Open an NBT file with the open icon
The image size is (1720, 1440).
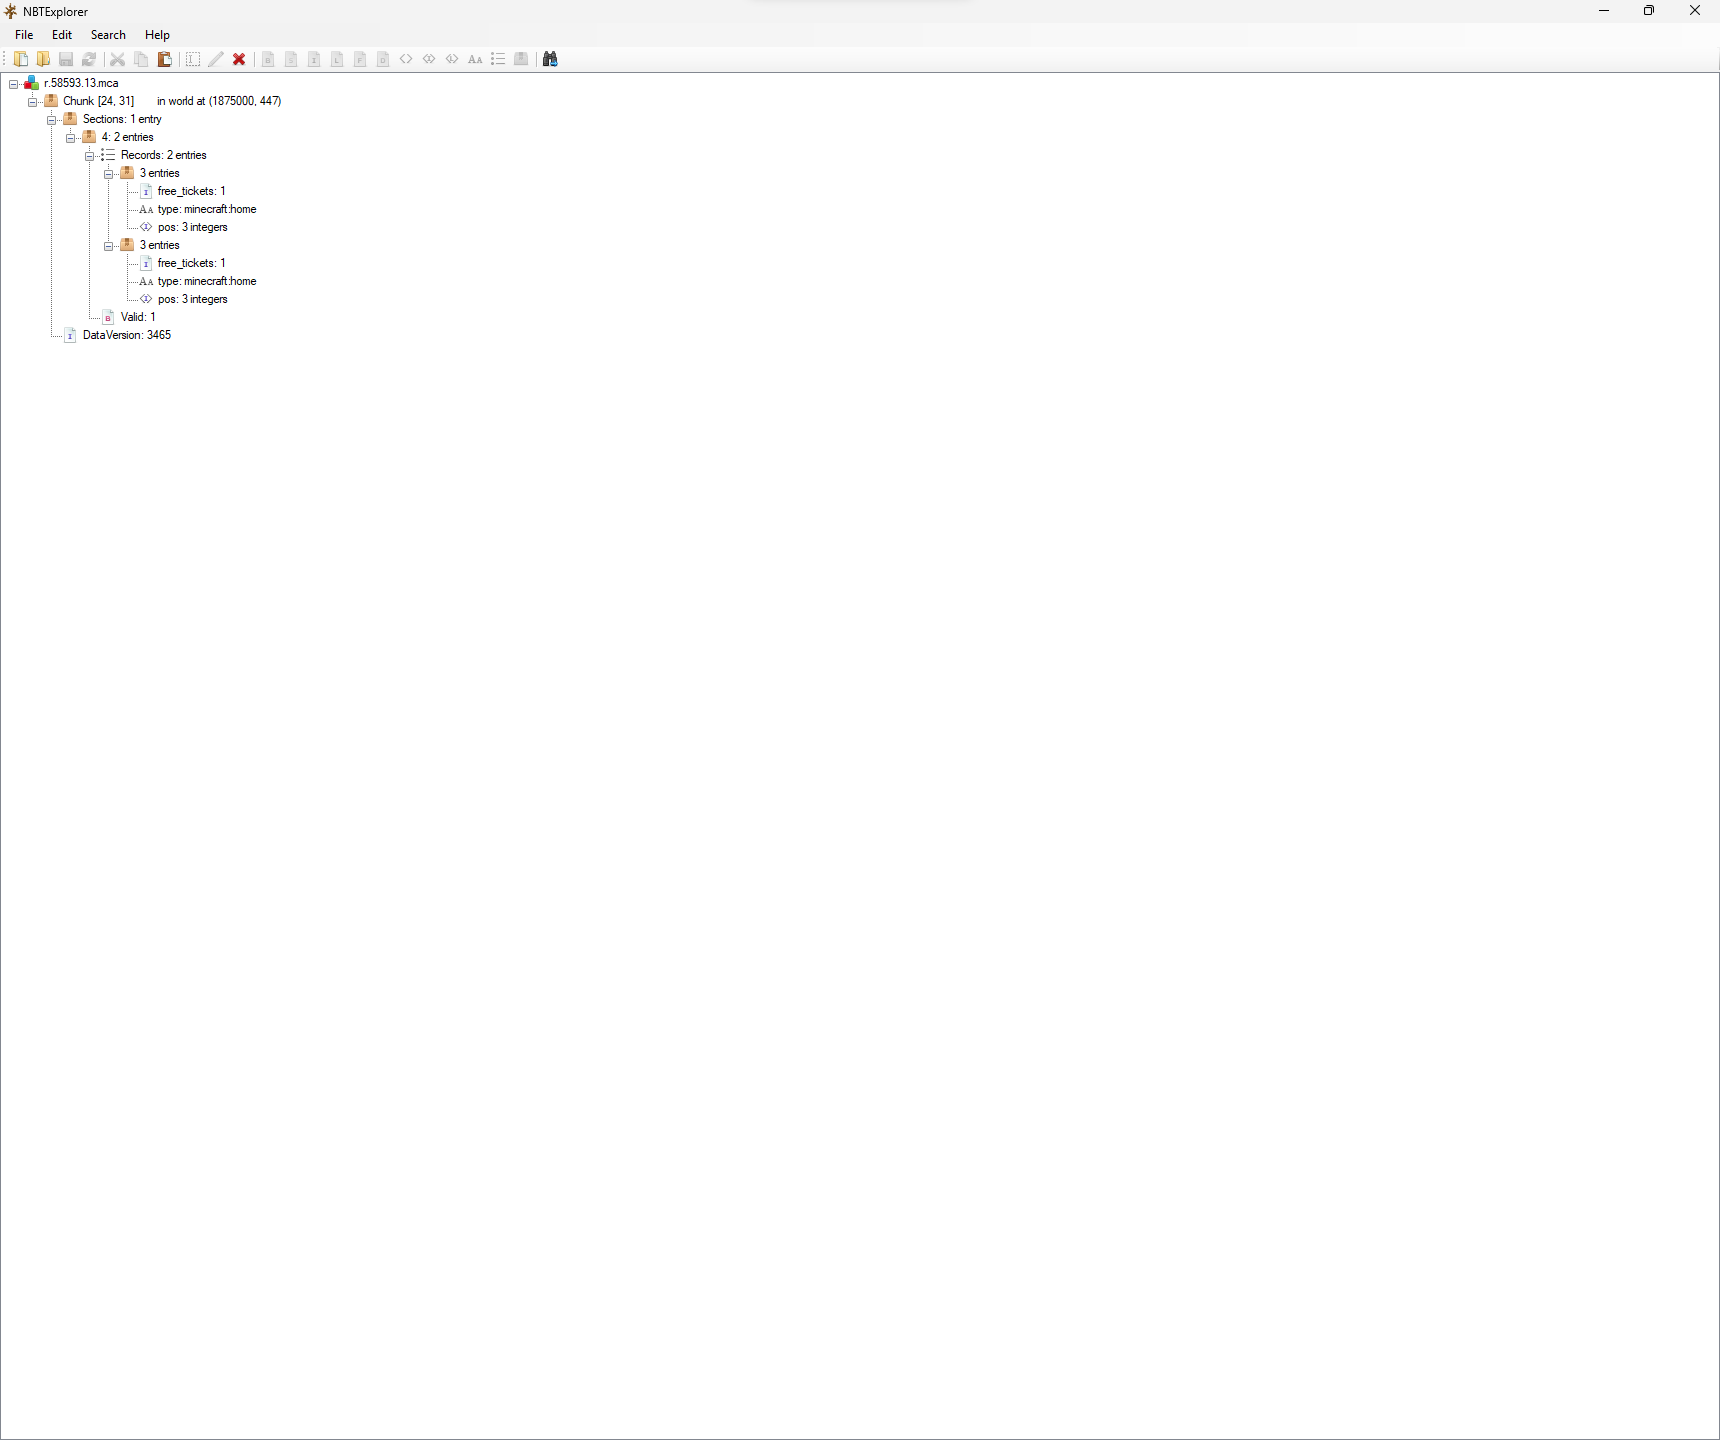click(x=21, y=59)
